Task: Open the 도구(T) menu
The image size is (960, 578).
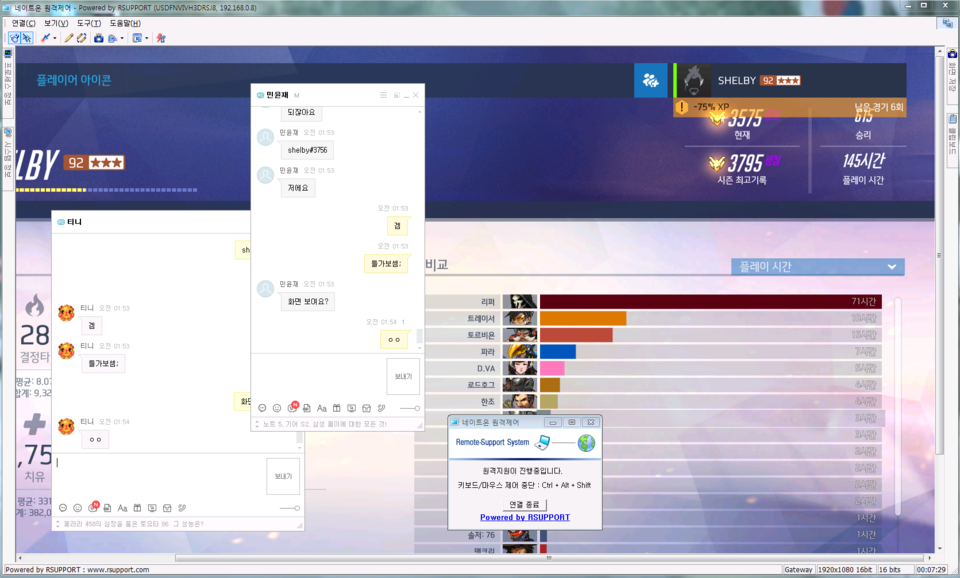Action: (89, 23)
